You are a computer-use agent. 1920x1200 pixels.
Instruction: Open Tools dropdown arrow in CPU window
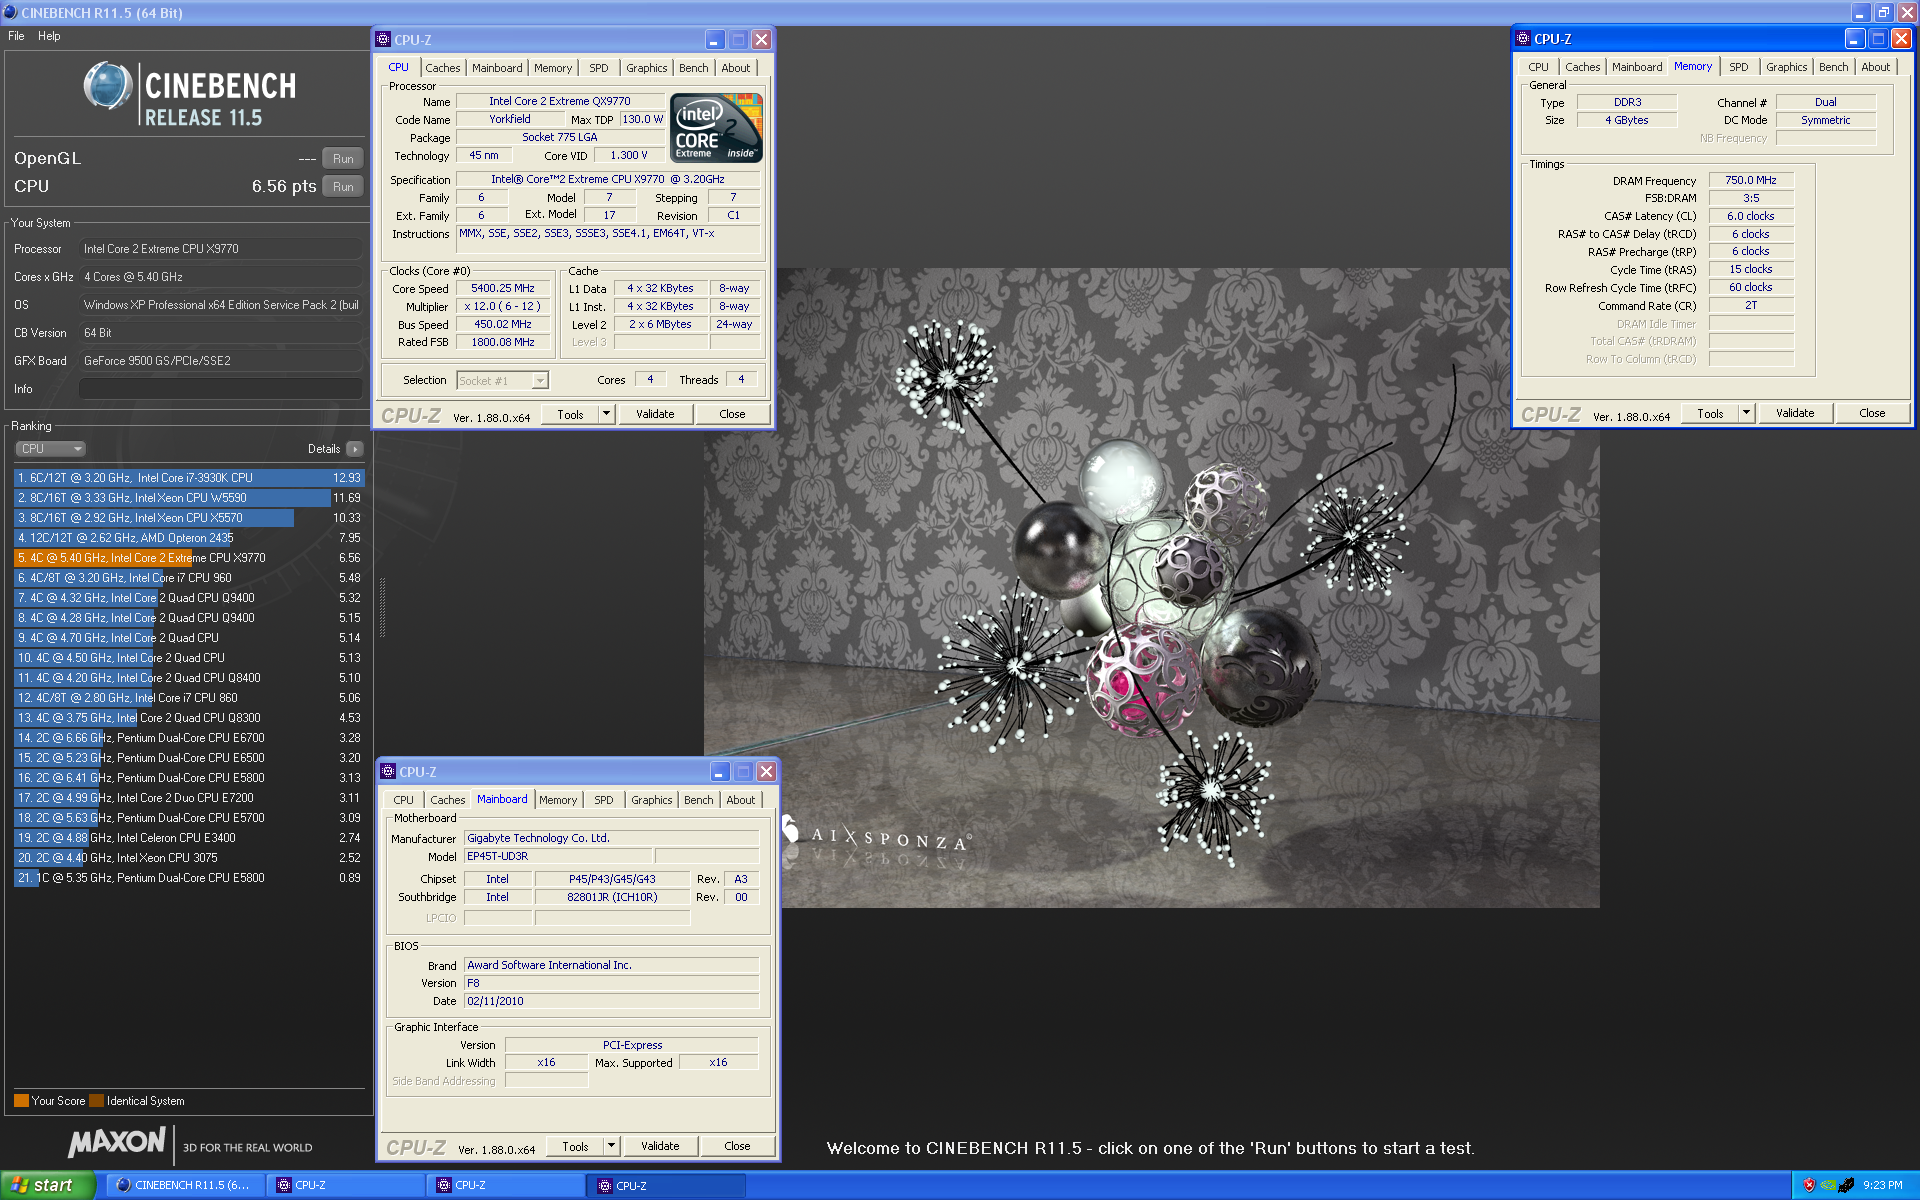606,414
